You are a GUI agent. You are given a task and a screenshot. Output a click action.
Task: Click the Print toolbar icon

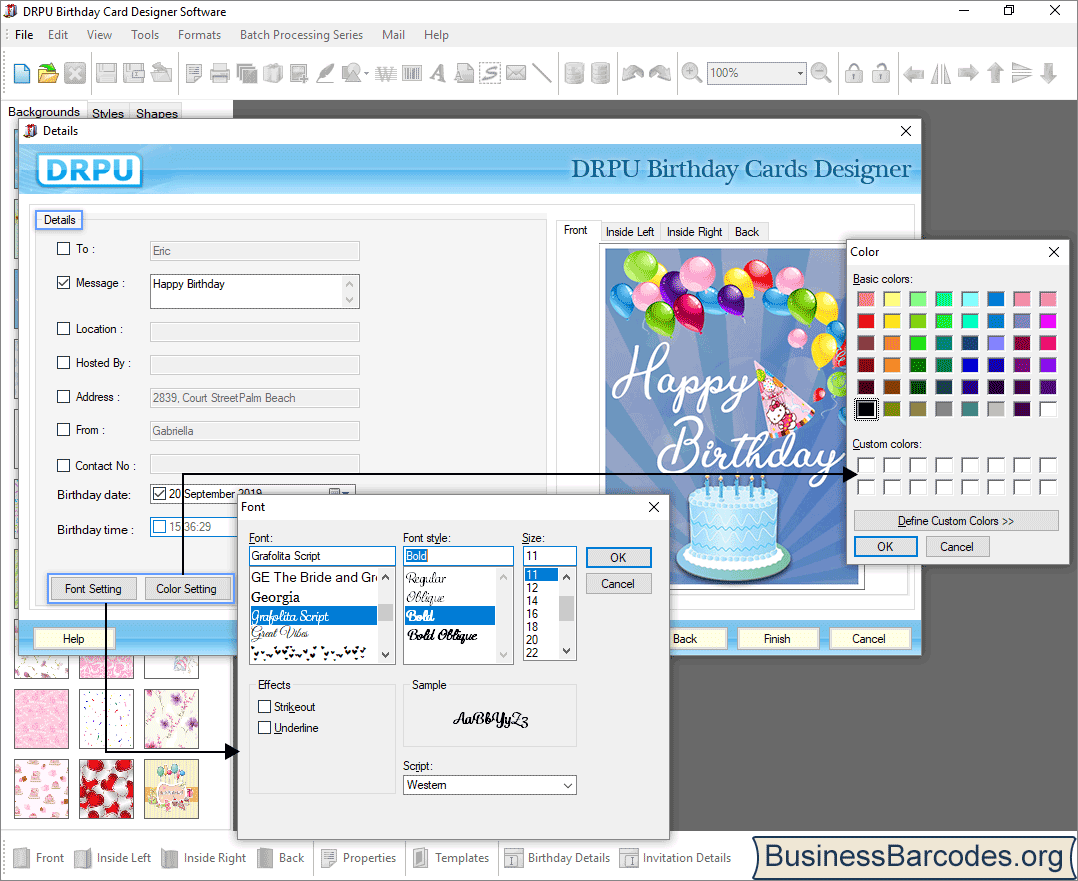tap(219, 73)
